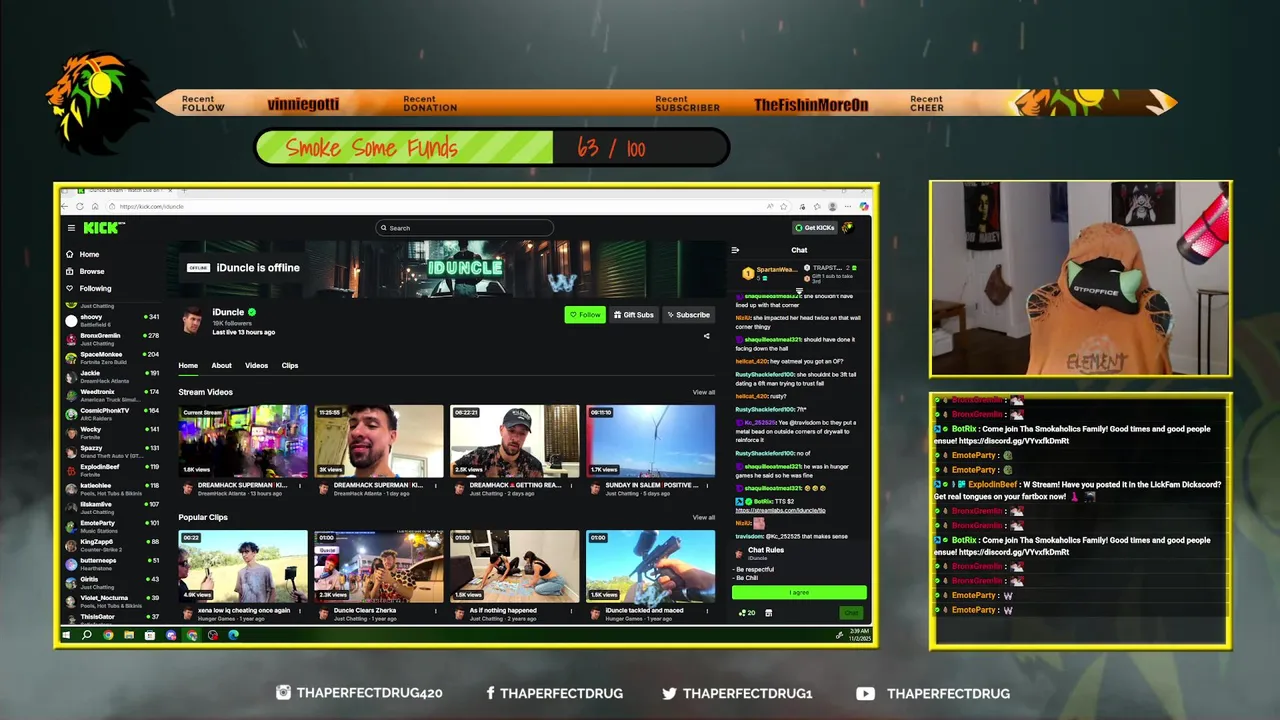The width and height of the screenshot is (1280, 720).
Task: Open 'iDuncle Clears Zherka' clip thumbnail
Action: (x=379, y=567)
